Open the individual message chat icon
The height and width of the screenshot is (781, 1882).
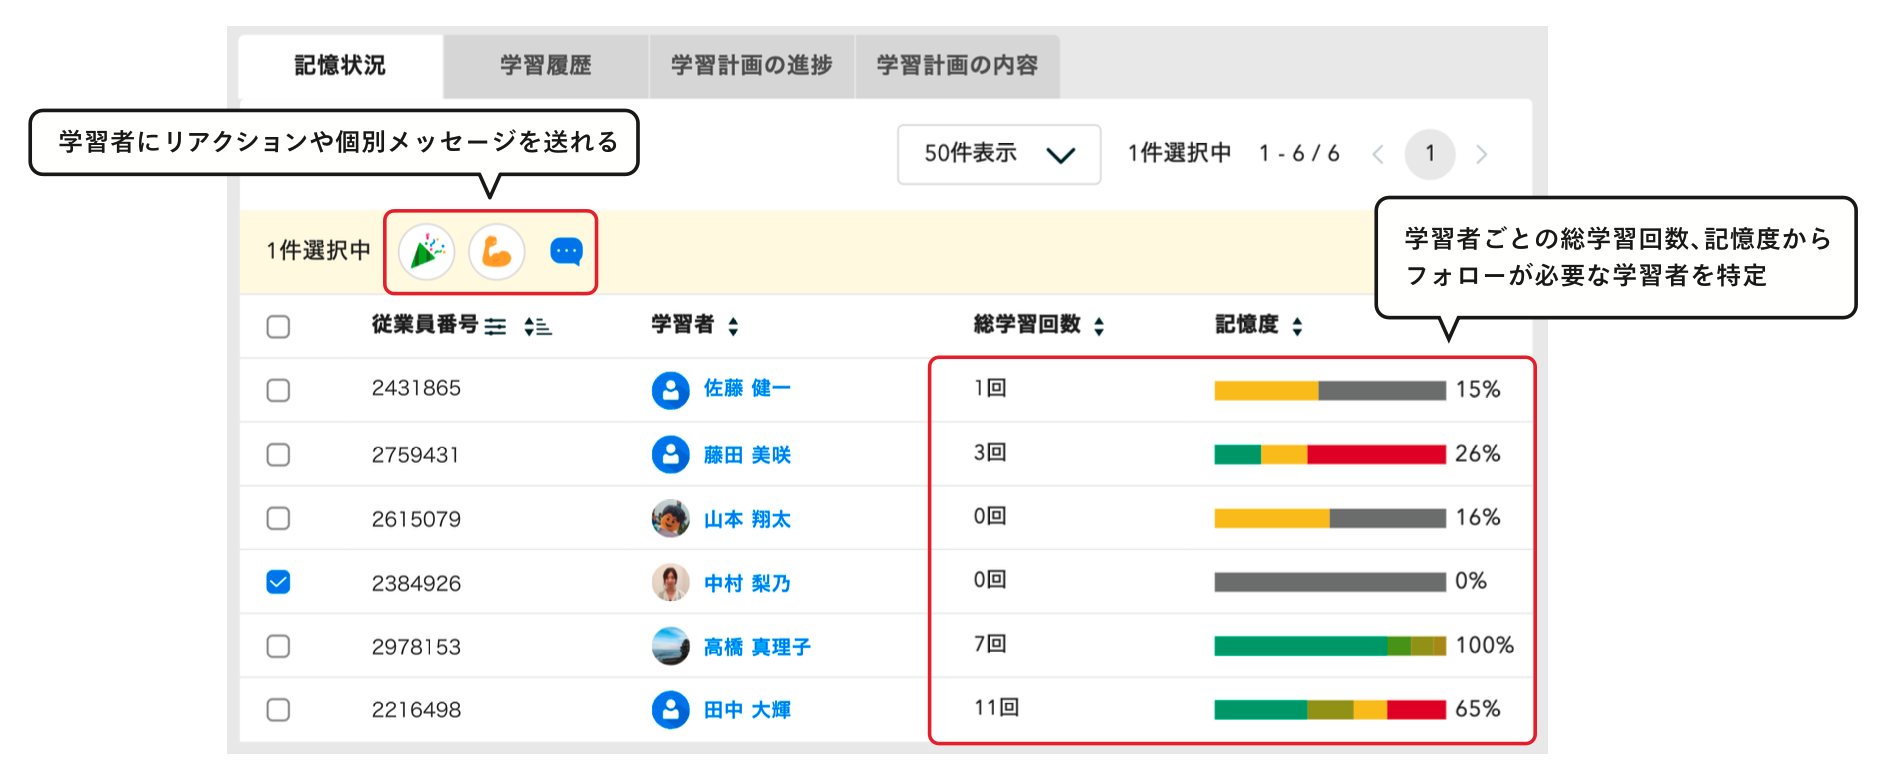pos(566,251)
